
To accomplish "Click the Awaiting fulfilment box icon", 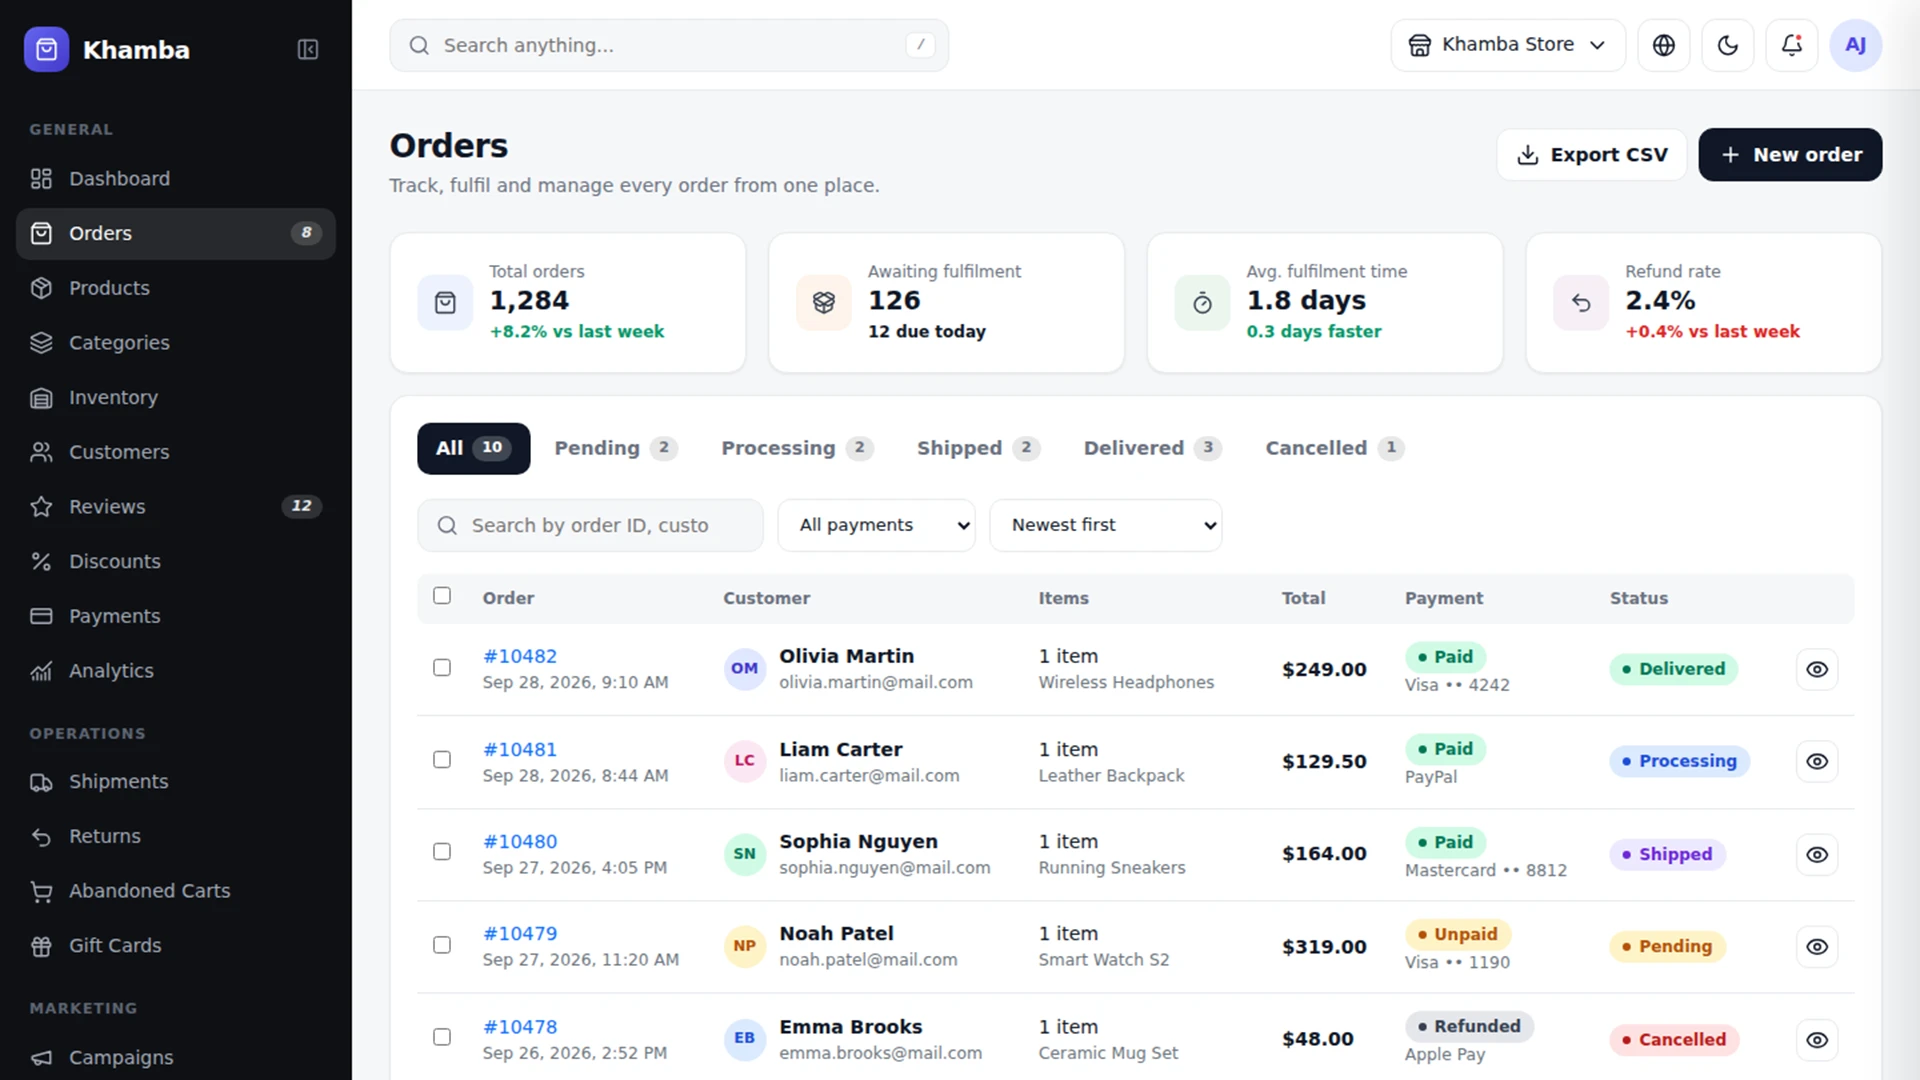I will (824, 302).
